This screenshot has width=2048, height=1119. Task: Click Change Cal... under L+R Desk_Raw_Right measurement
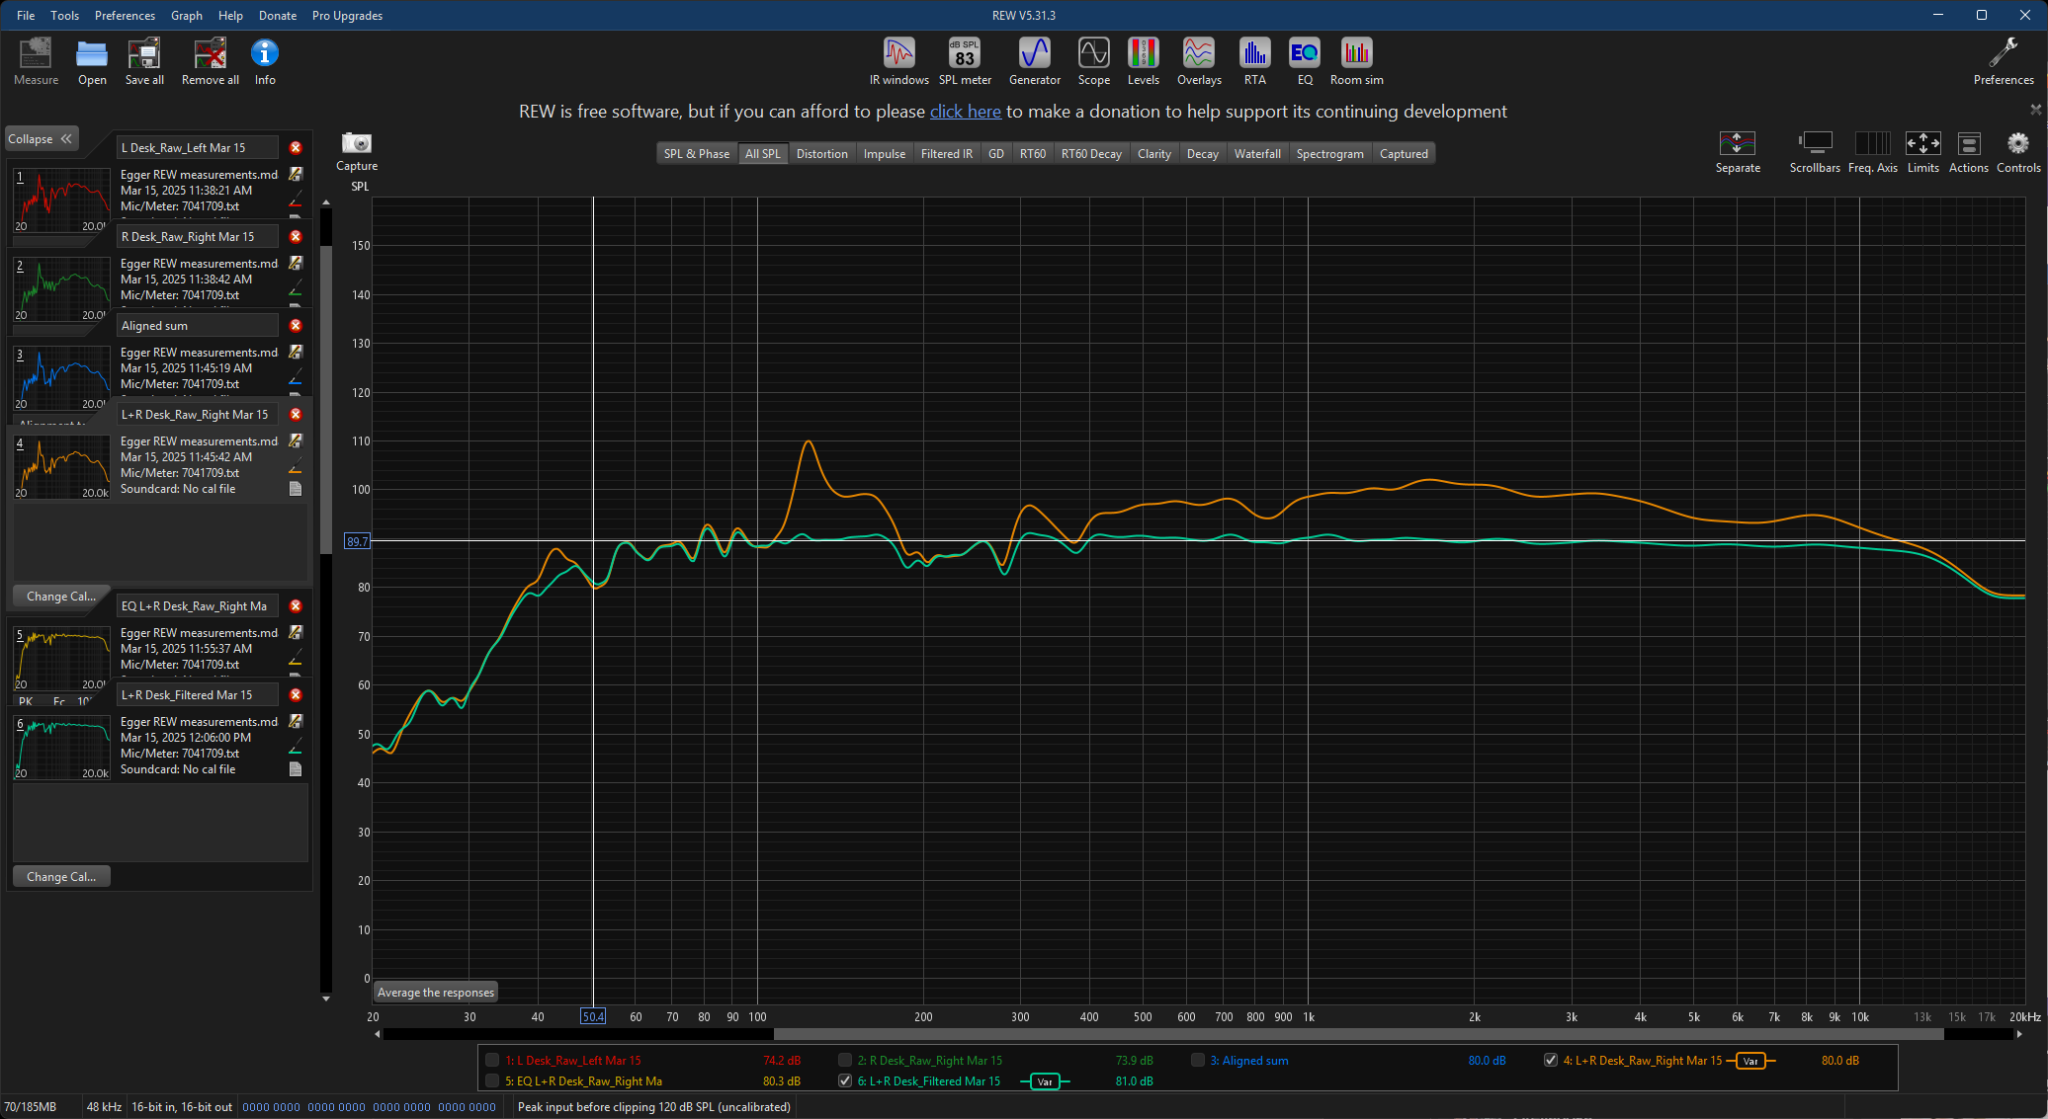(61, 596)
